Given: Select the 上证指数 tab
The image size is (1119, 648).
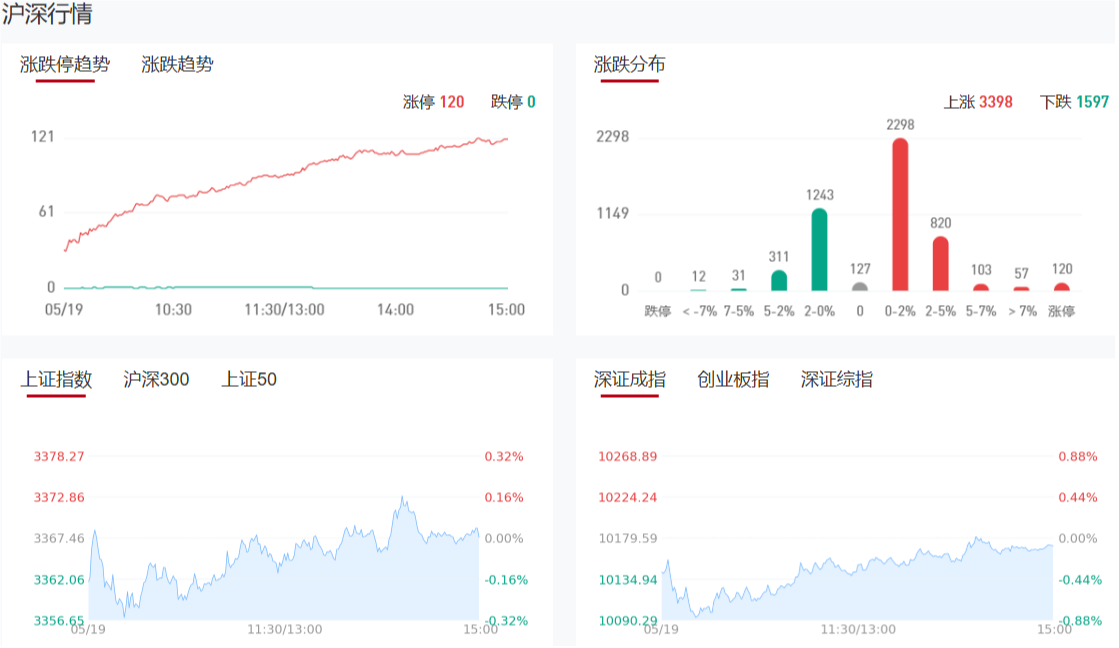Looking at the screenshot, I should pos(56,380).
